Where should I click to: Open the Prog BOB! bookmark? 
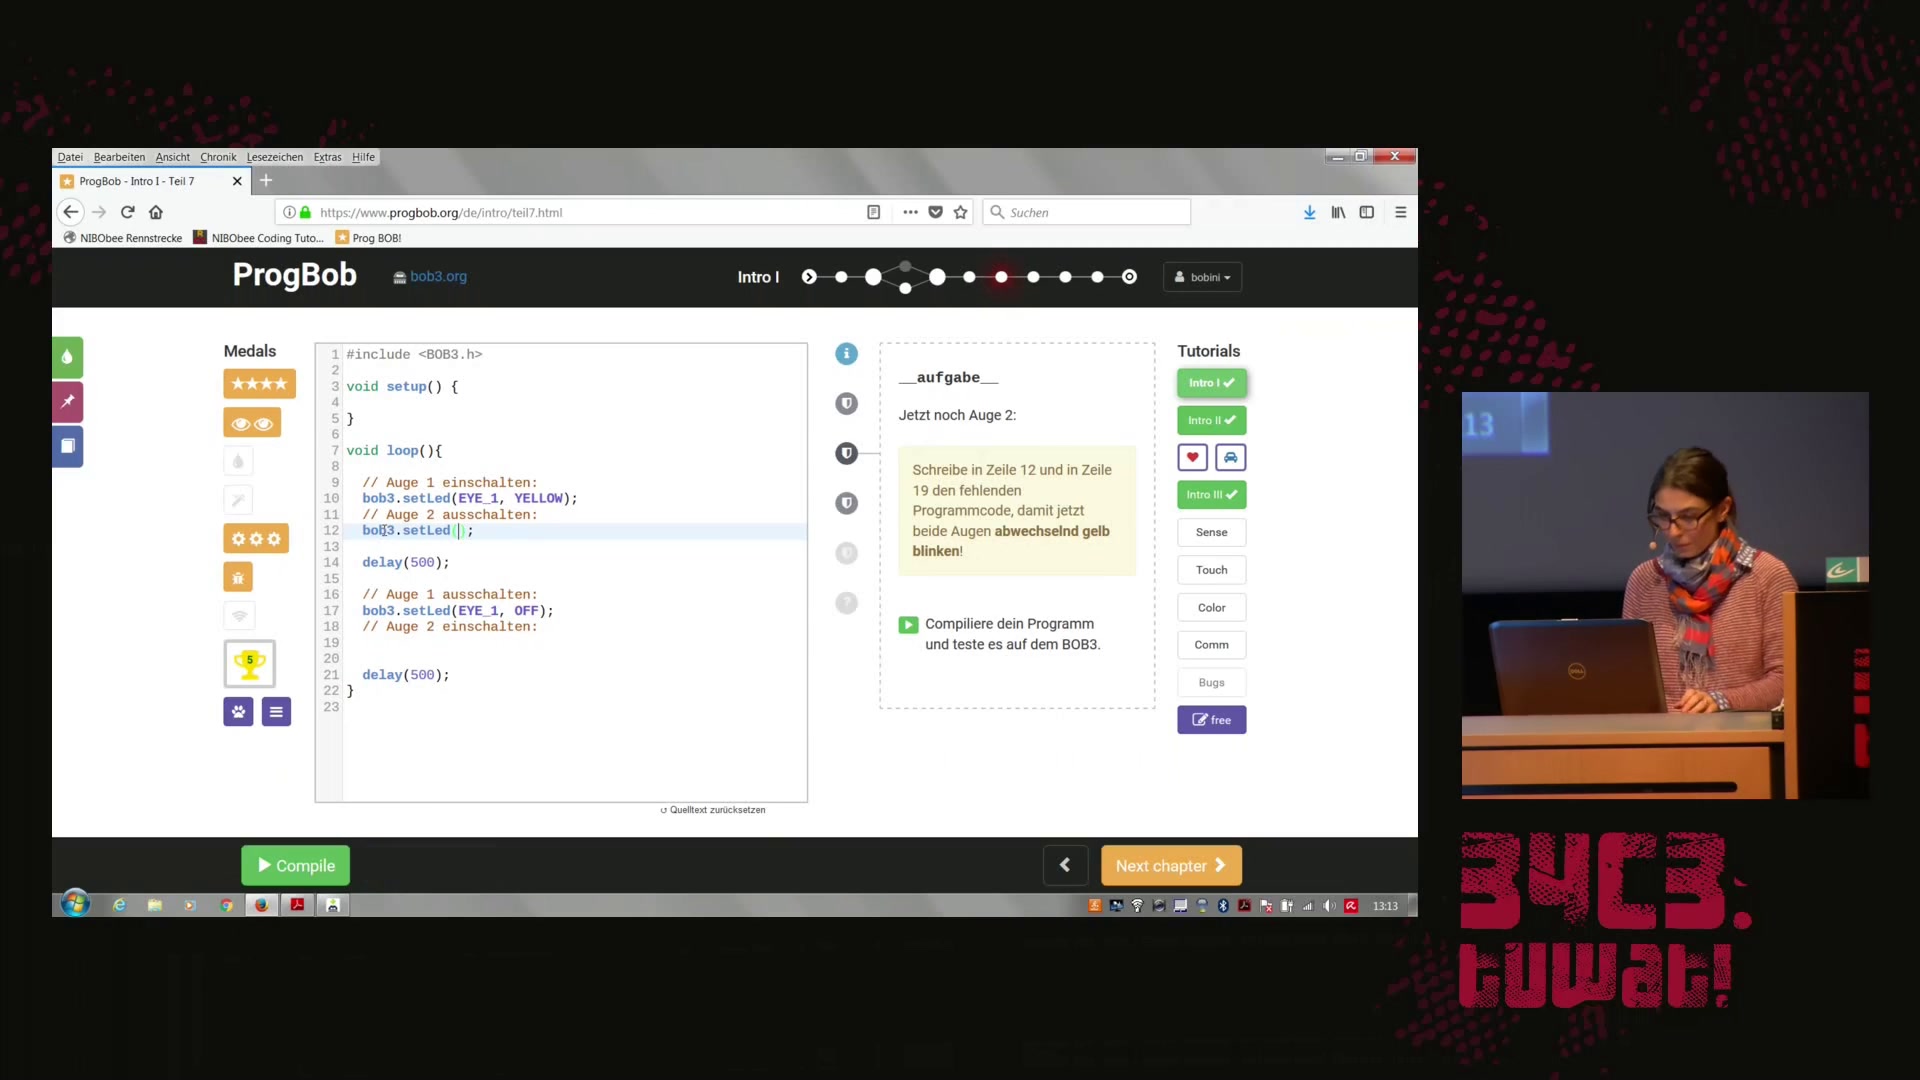pyautogui.click(x=369, y=238)
